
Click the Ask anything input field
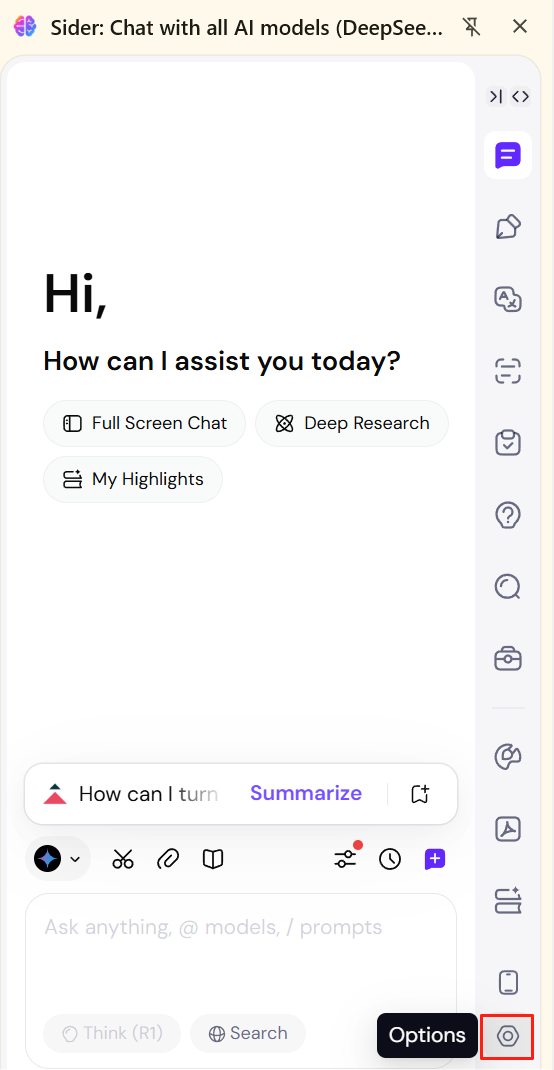[x=241, y=951]
